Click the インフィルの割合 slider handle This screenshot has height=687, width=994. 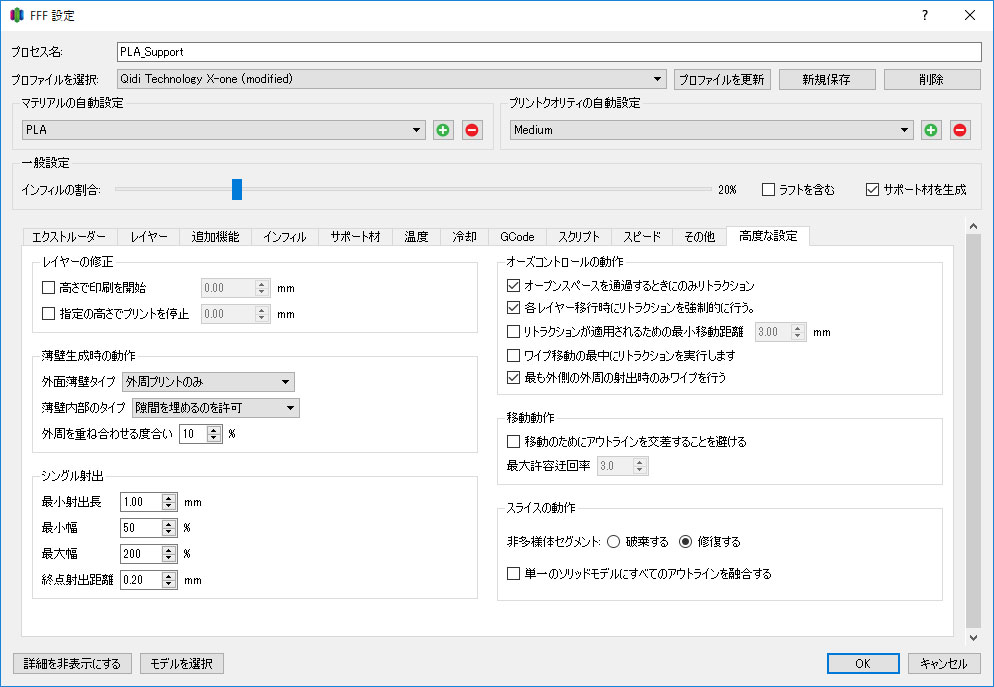pos(237,189)
